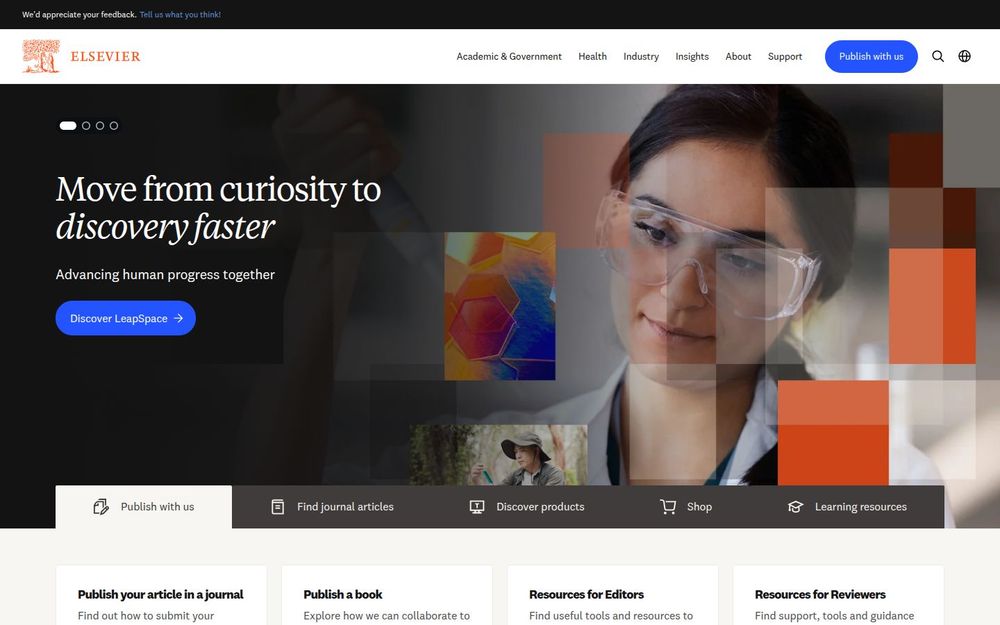Select the second carousel slide dot
Image resolution: width=1000 pixels, height=625 pixels.
coord(86,126)
